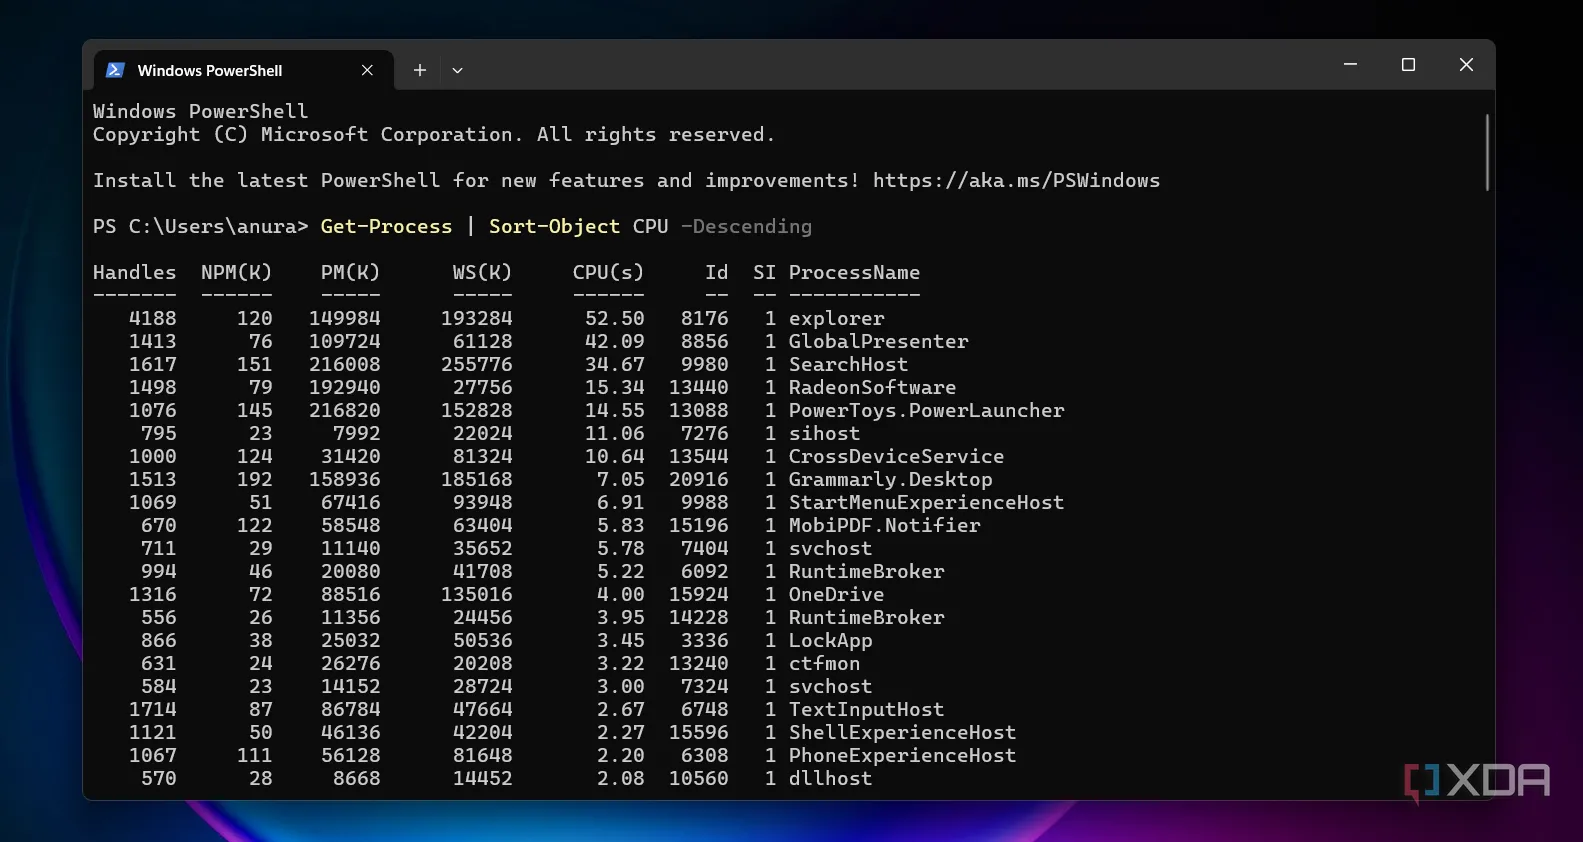Click the NPM(K) column header
Viewport: 1583px width, 842px height.
236,273
